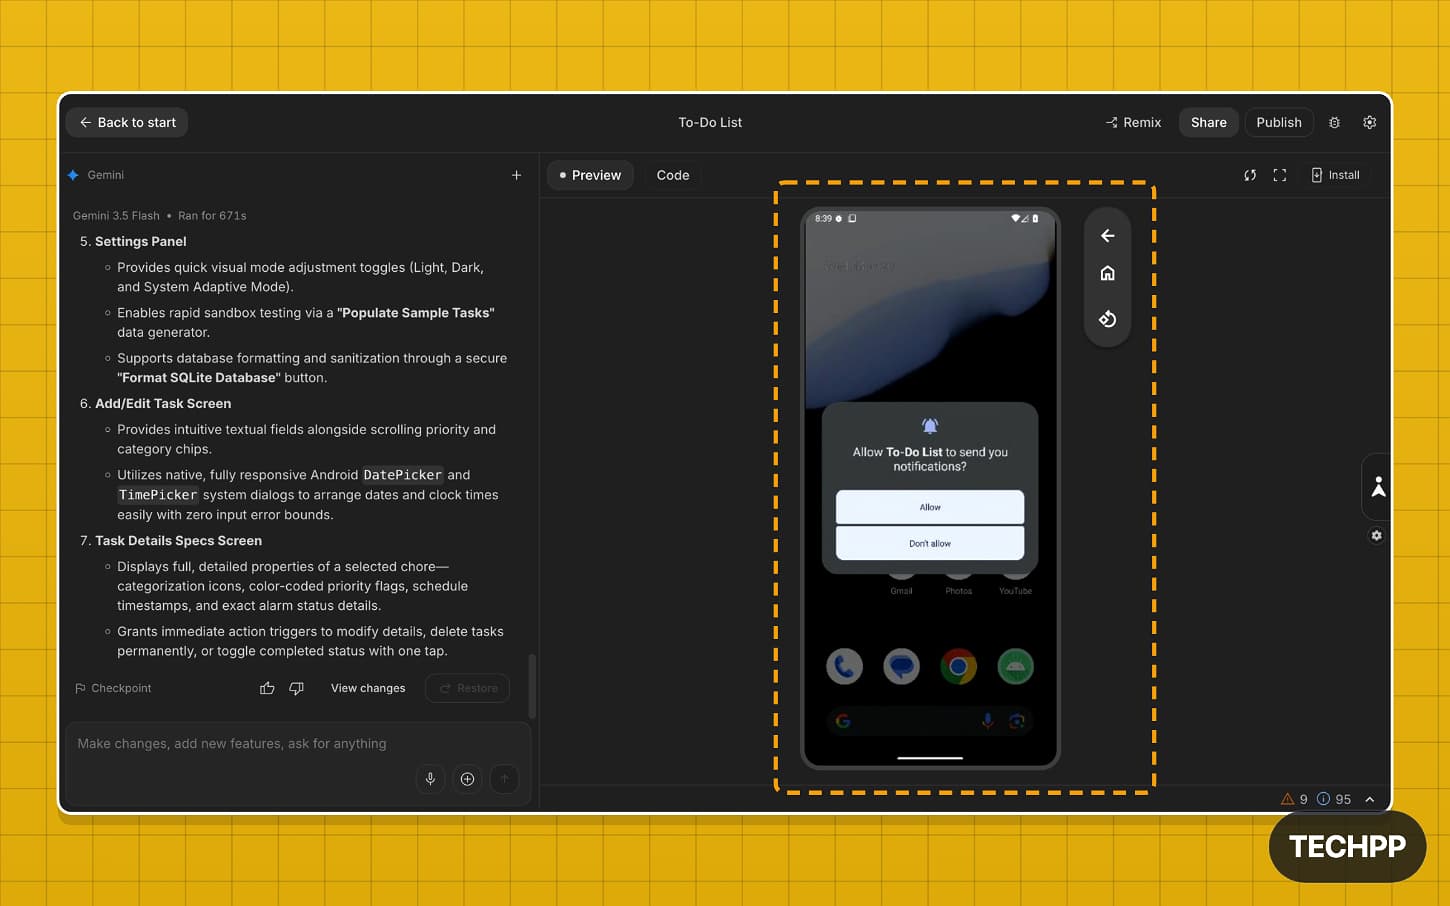Open the green Android app icon
Image resolution: width=1450 pixels, height=906 pixels.
tap(1015, 666)
